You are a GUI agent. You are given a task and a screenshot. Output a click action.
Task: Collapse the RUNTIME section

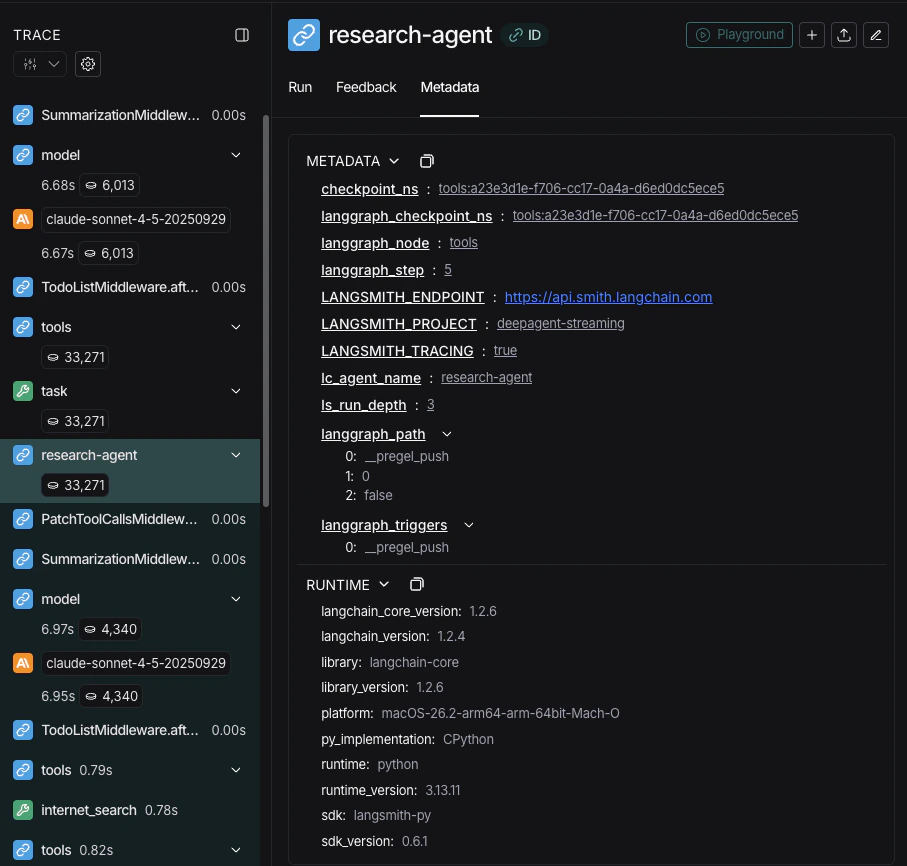(384, 584)
